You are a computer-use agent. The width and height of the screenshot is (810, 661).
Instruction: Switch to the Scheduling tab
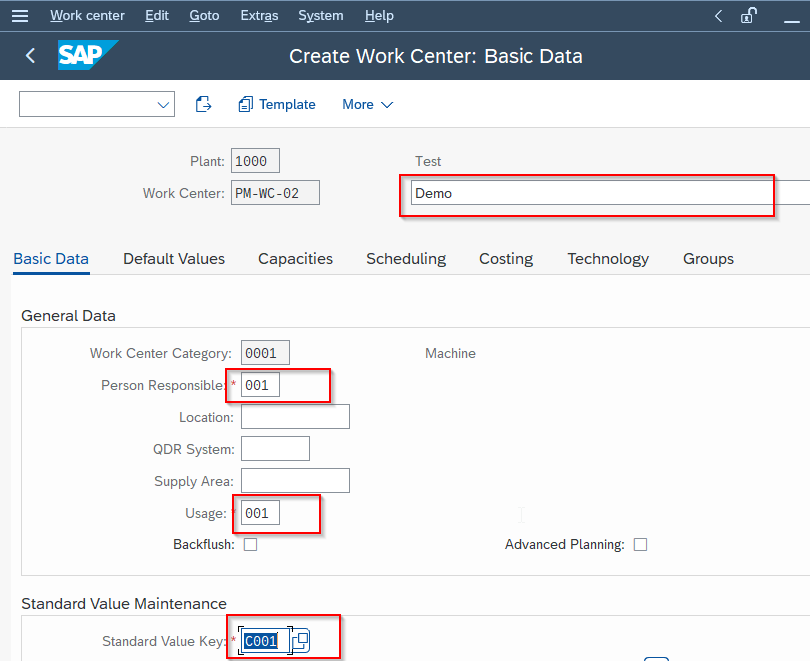point(405,258)
